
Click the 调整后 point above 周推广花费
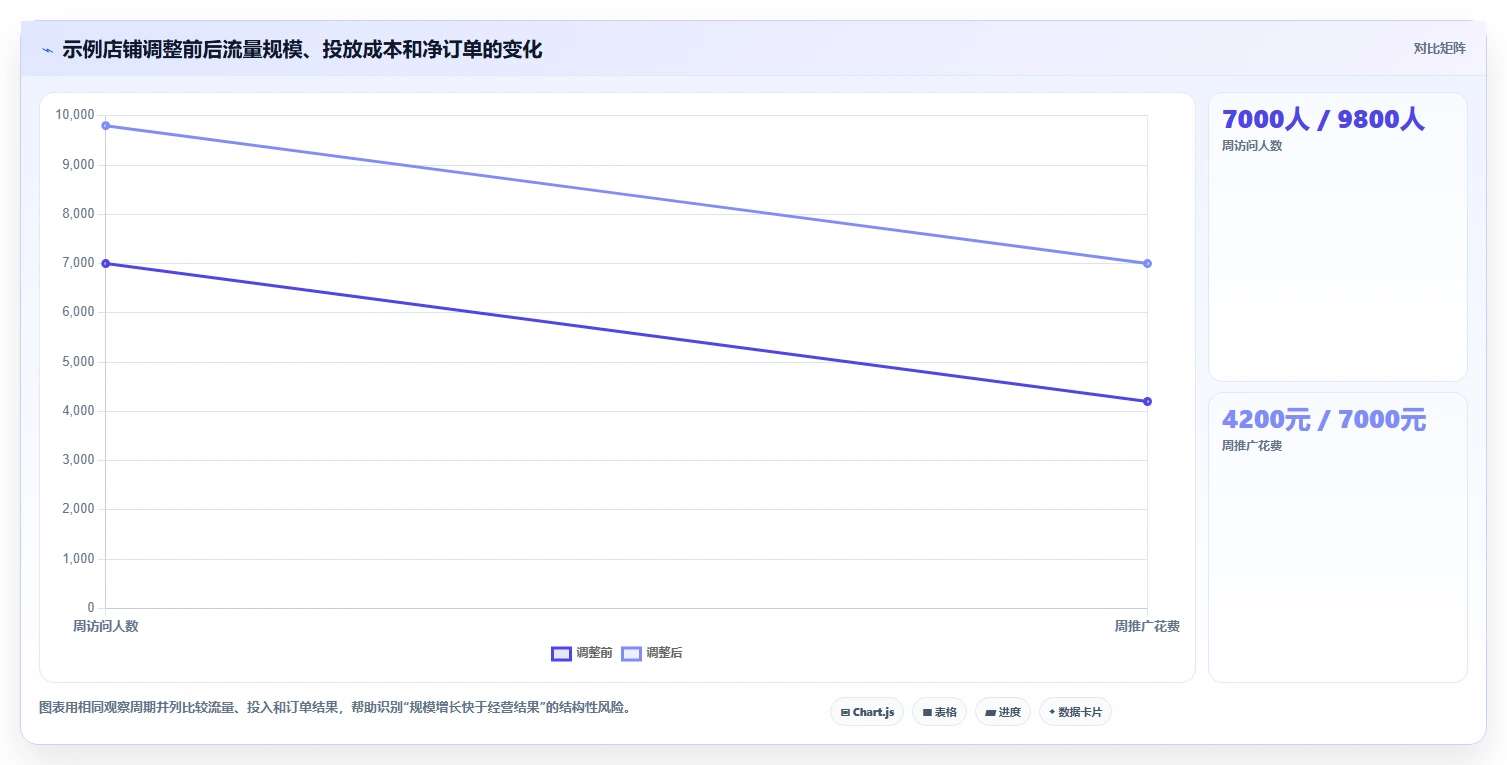pyautogui.click(x=1147, y=264)
